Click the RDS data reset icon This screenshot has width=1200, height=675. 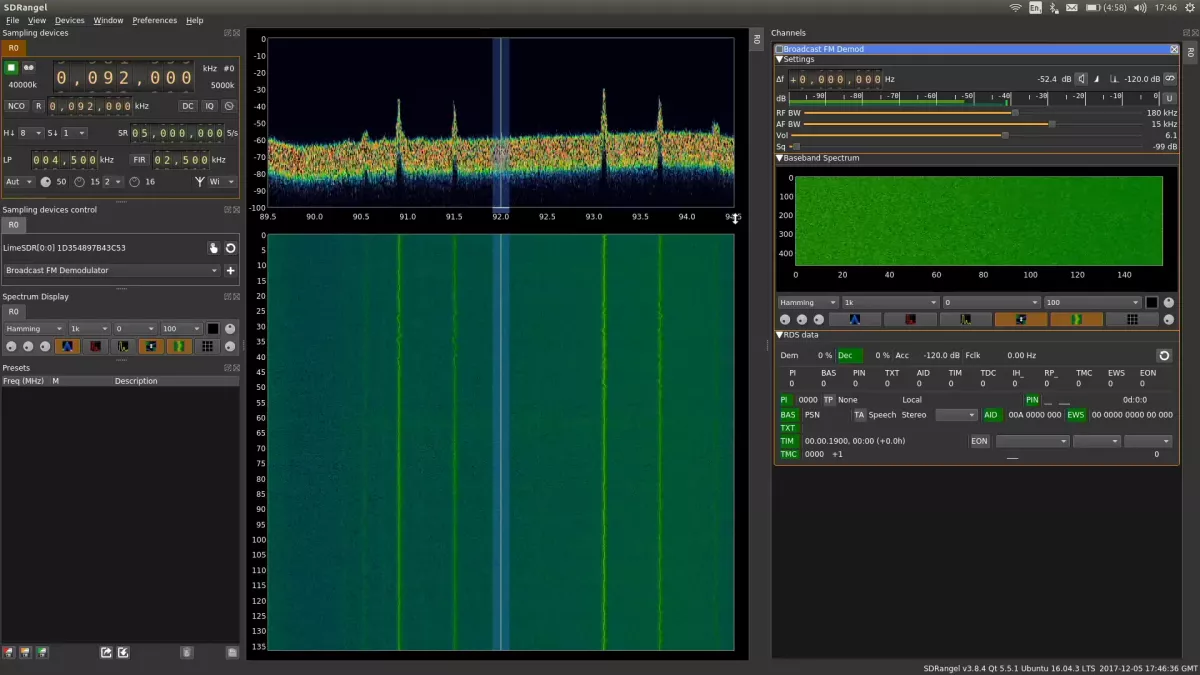coord(1163,355)
